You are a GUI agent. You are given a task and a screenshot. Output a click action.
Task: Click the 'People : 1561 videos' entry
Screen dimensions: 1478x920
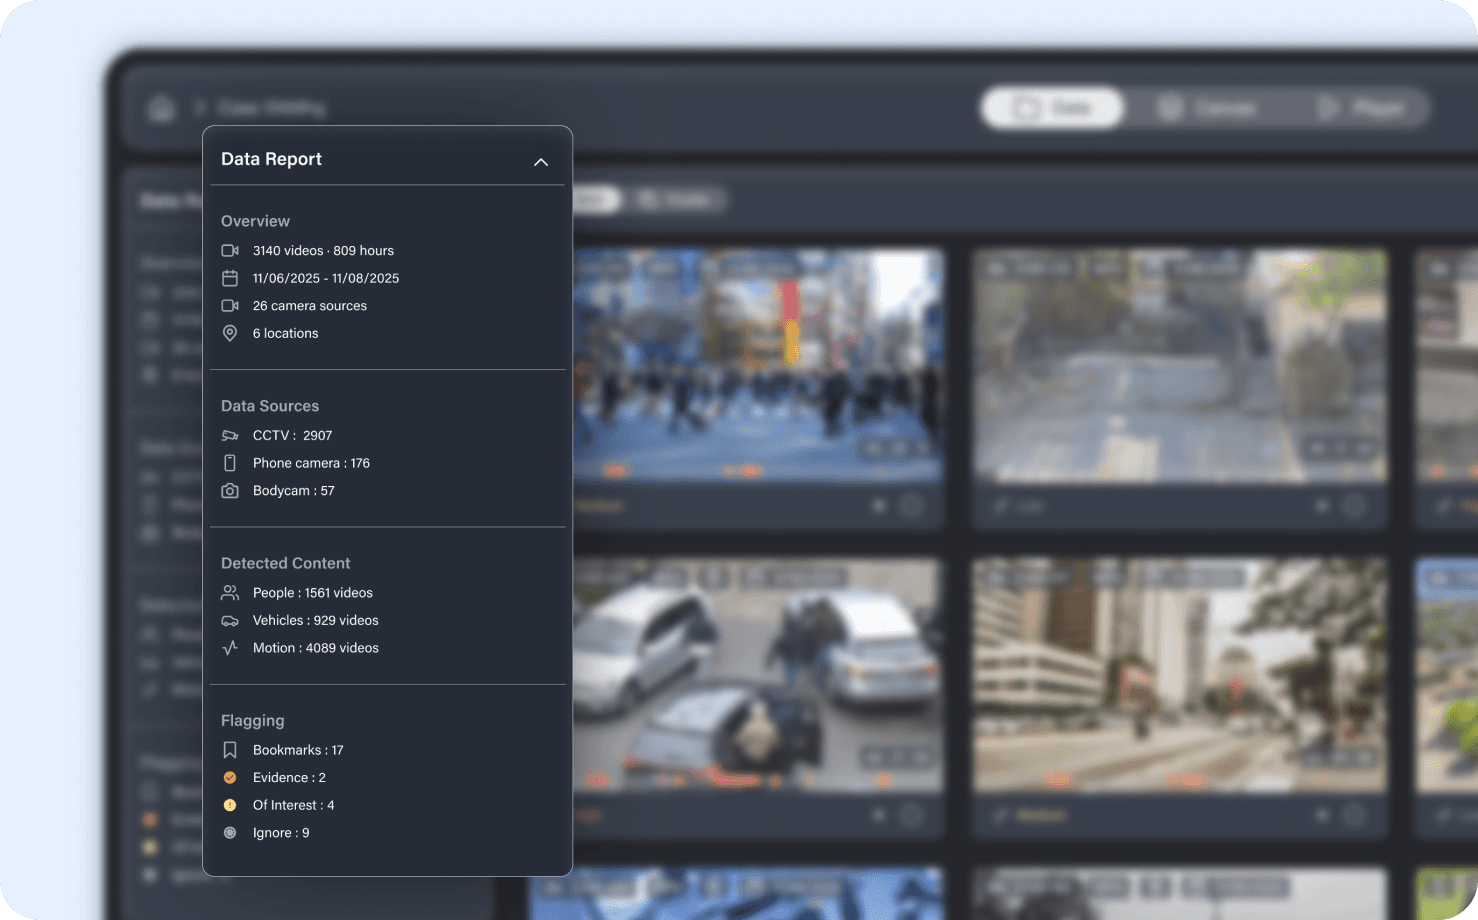[313, 593]
